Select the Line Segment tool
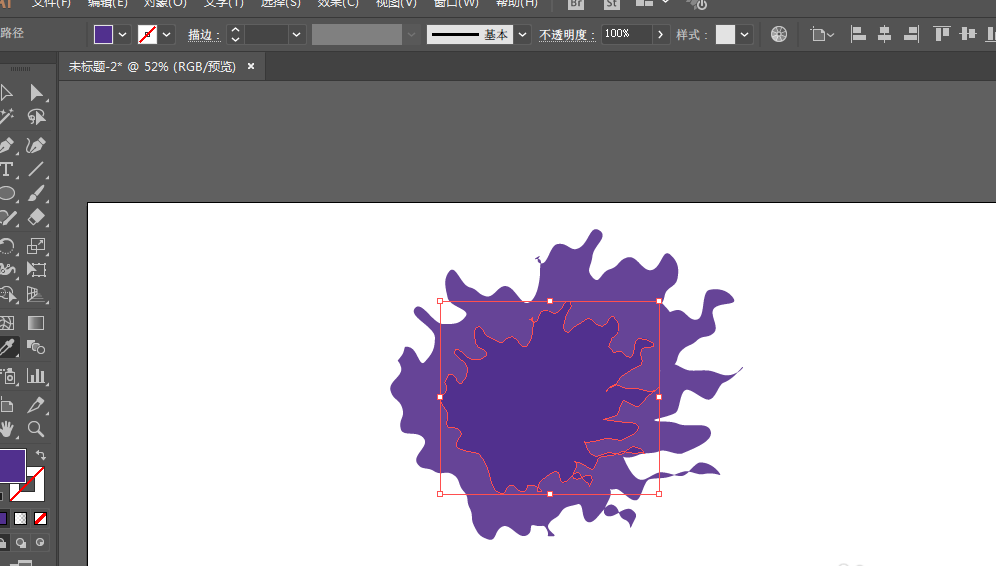Viewport: 996px width, 566px height. [x=36, y=170]
